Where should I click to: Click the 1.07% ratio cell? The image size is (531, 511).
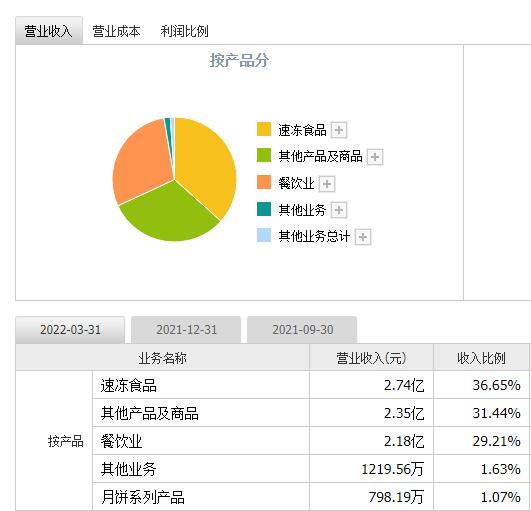(482, 497)
